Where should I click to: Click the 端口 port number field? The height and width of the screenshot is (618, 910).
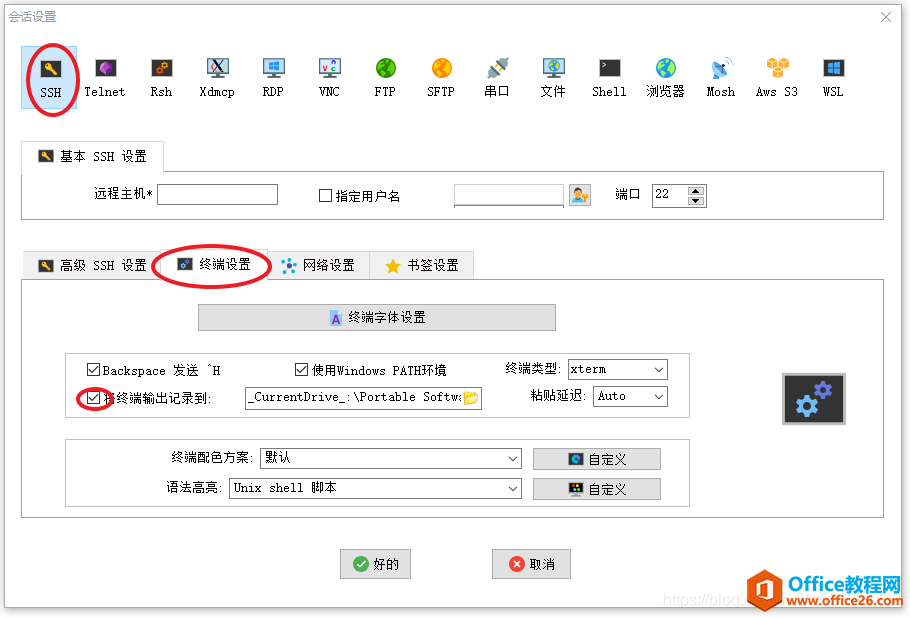click(x=670, y=196)
